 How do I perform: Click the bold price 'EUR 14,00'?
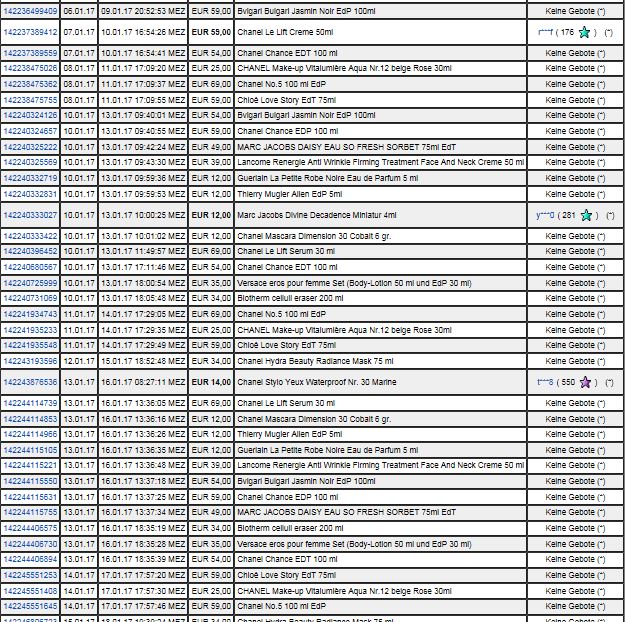pyautogui.click(x=211, y=382)
